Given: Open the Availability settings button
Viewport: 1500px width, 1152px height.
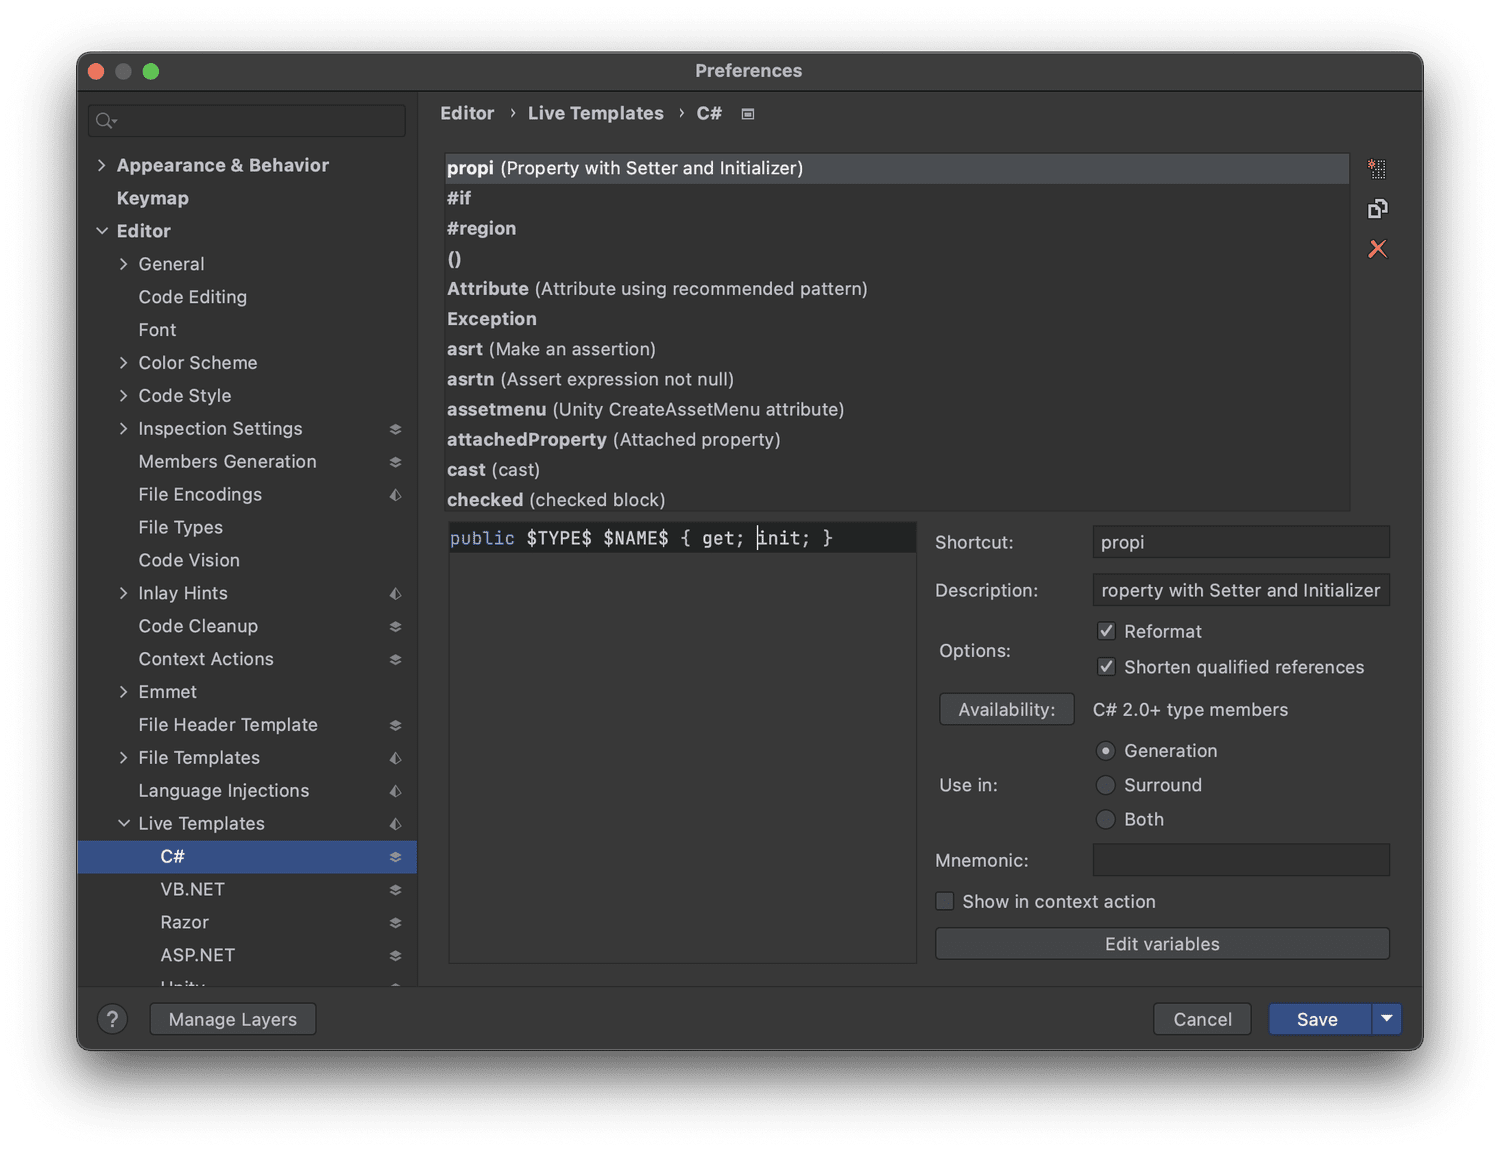Looking at the screenshot, I should point(1007,709).
